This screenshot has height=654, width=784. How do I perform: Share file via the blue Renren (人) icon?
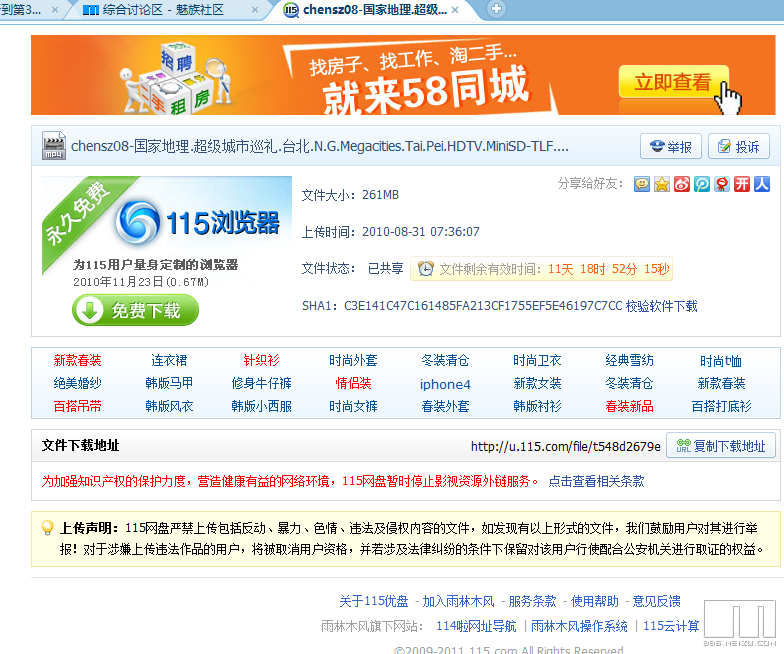point(762,184)
